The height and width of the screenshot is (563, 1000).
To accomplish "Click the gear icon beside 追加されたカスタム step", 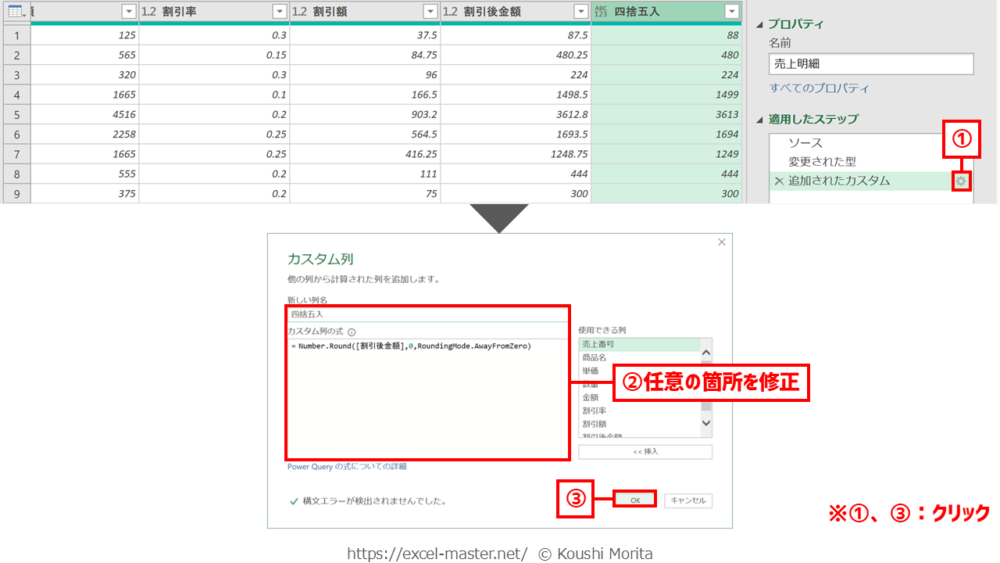I will [961, 181].
